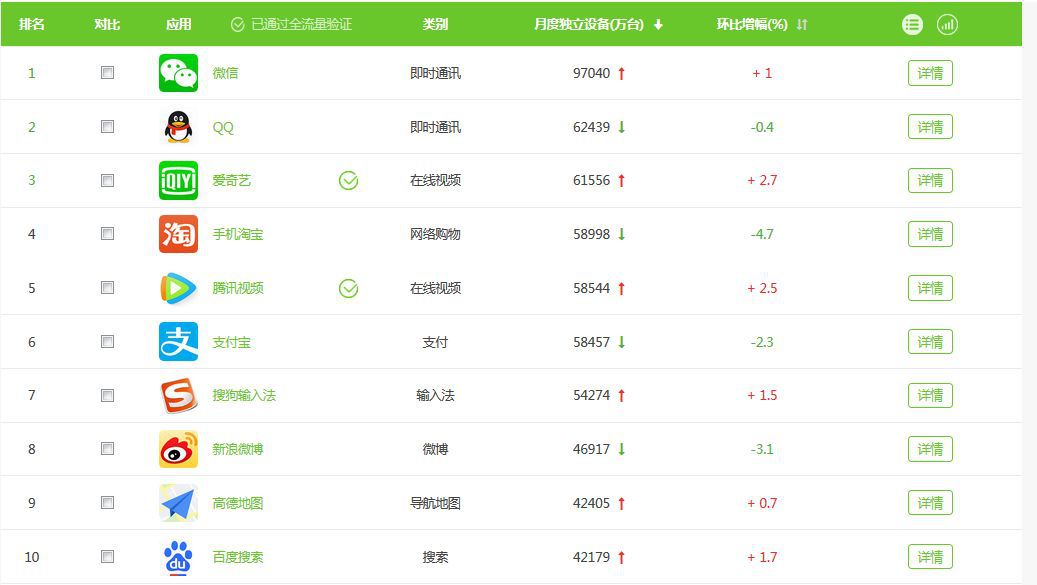The height and width of the screenshot is (585, 1037).
Task: Sort by 环比增幅 sort arrows
Action: [802, 25]
